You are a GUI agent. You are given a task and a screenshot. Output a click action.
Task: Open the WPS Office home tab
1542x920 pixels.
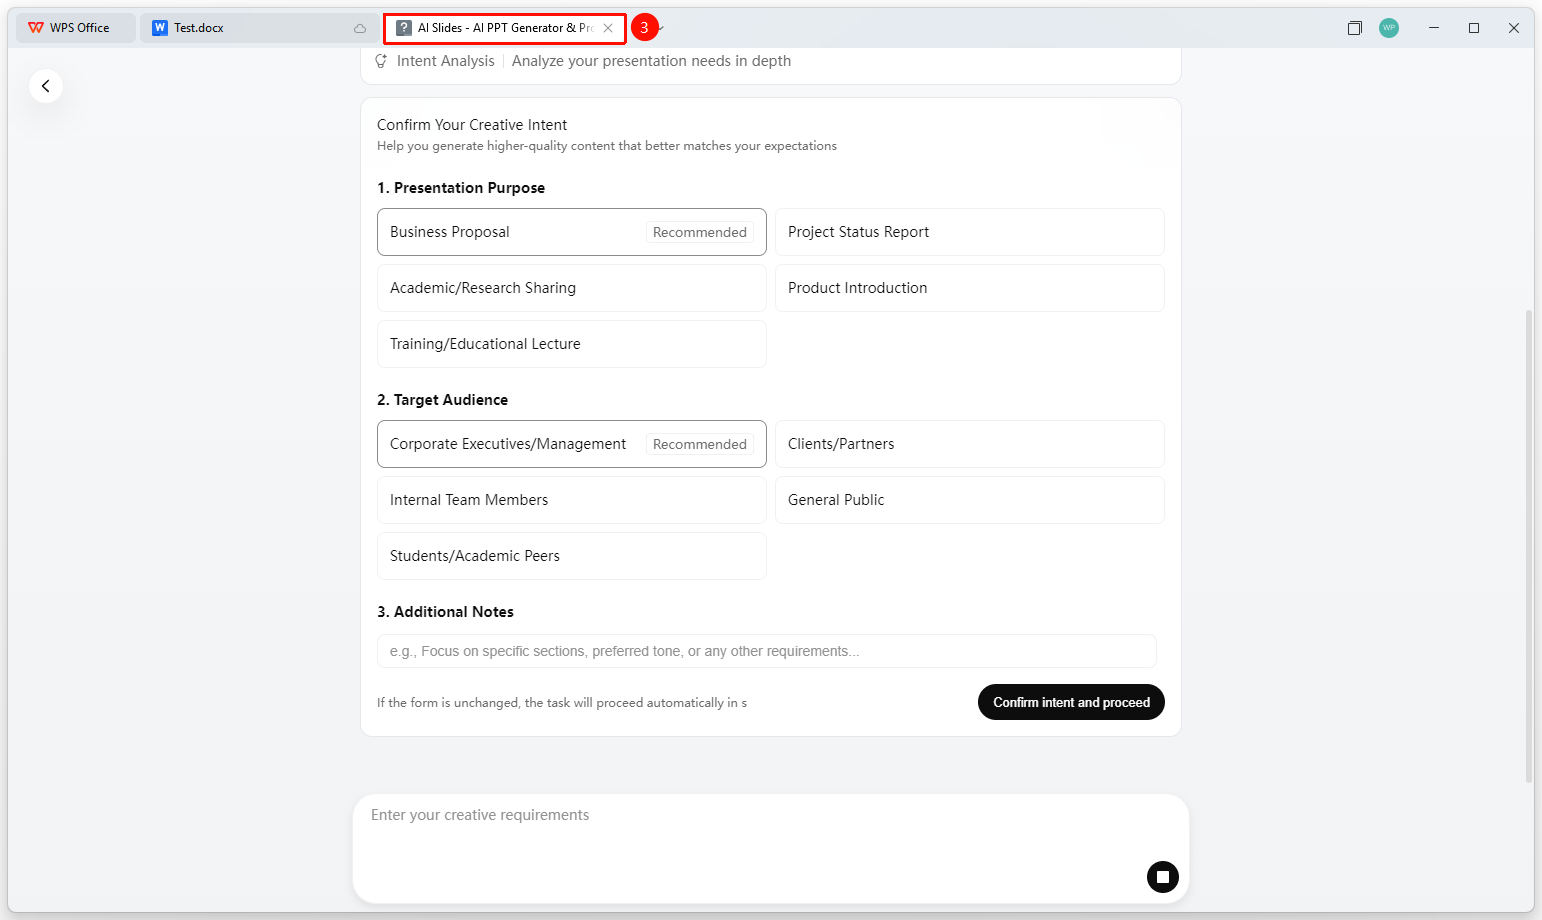(x=75, y=28)
